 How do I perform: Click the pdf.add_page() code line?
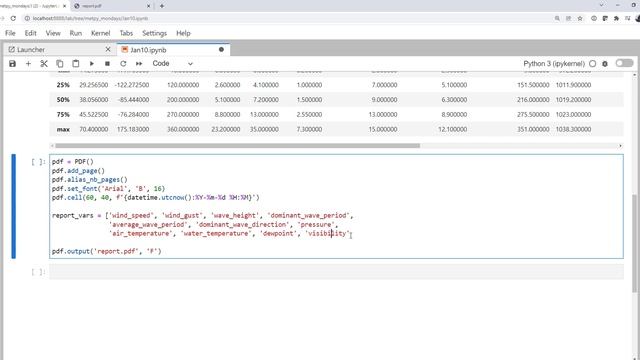point(78,171)
